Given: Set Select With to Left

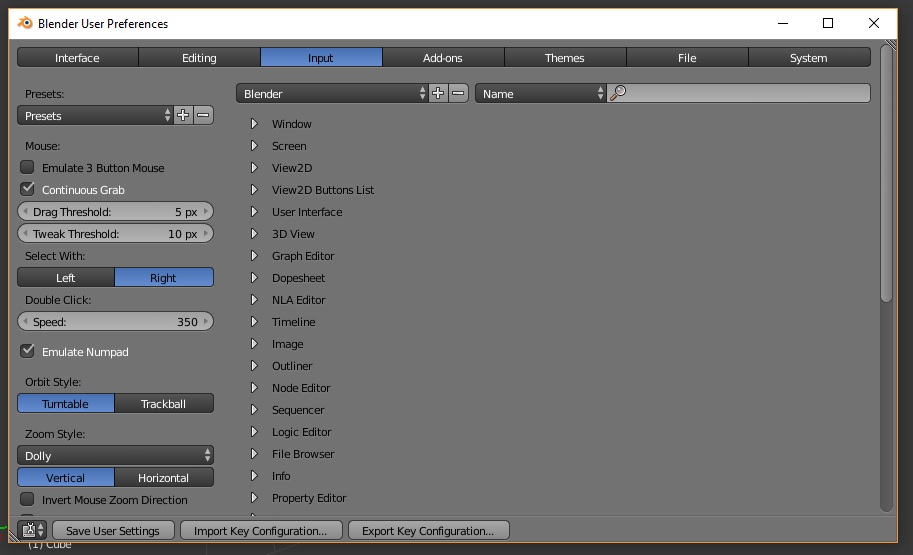Looking at the screenshot, I should pyautogui.click(x=66, y=278).
